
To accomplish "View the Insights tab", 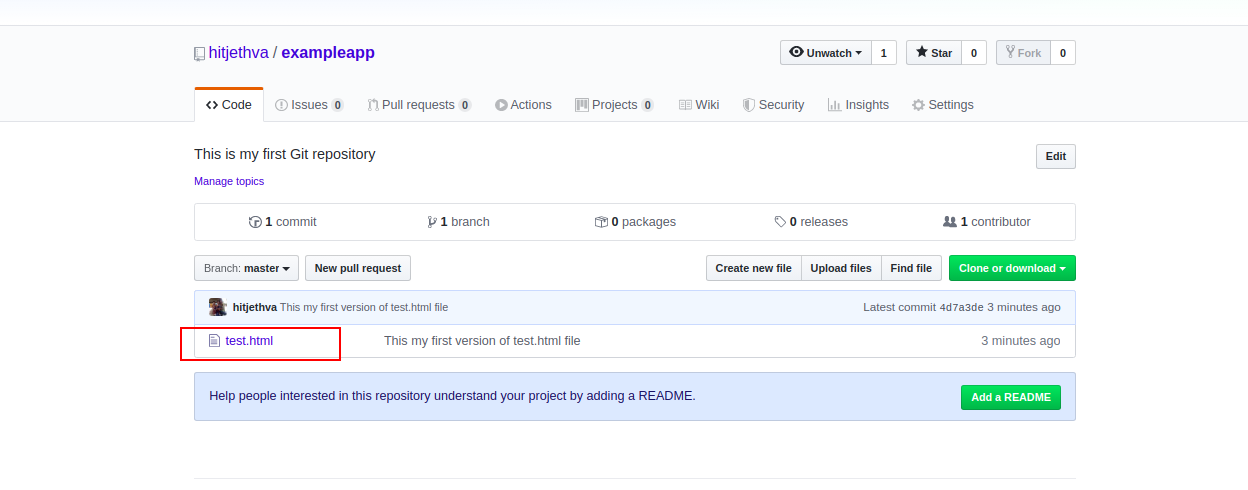I will click(x=858, y=105).
